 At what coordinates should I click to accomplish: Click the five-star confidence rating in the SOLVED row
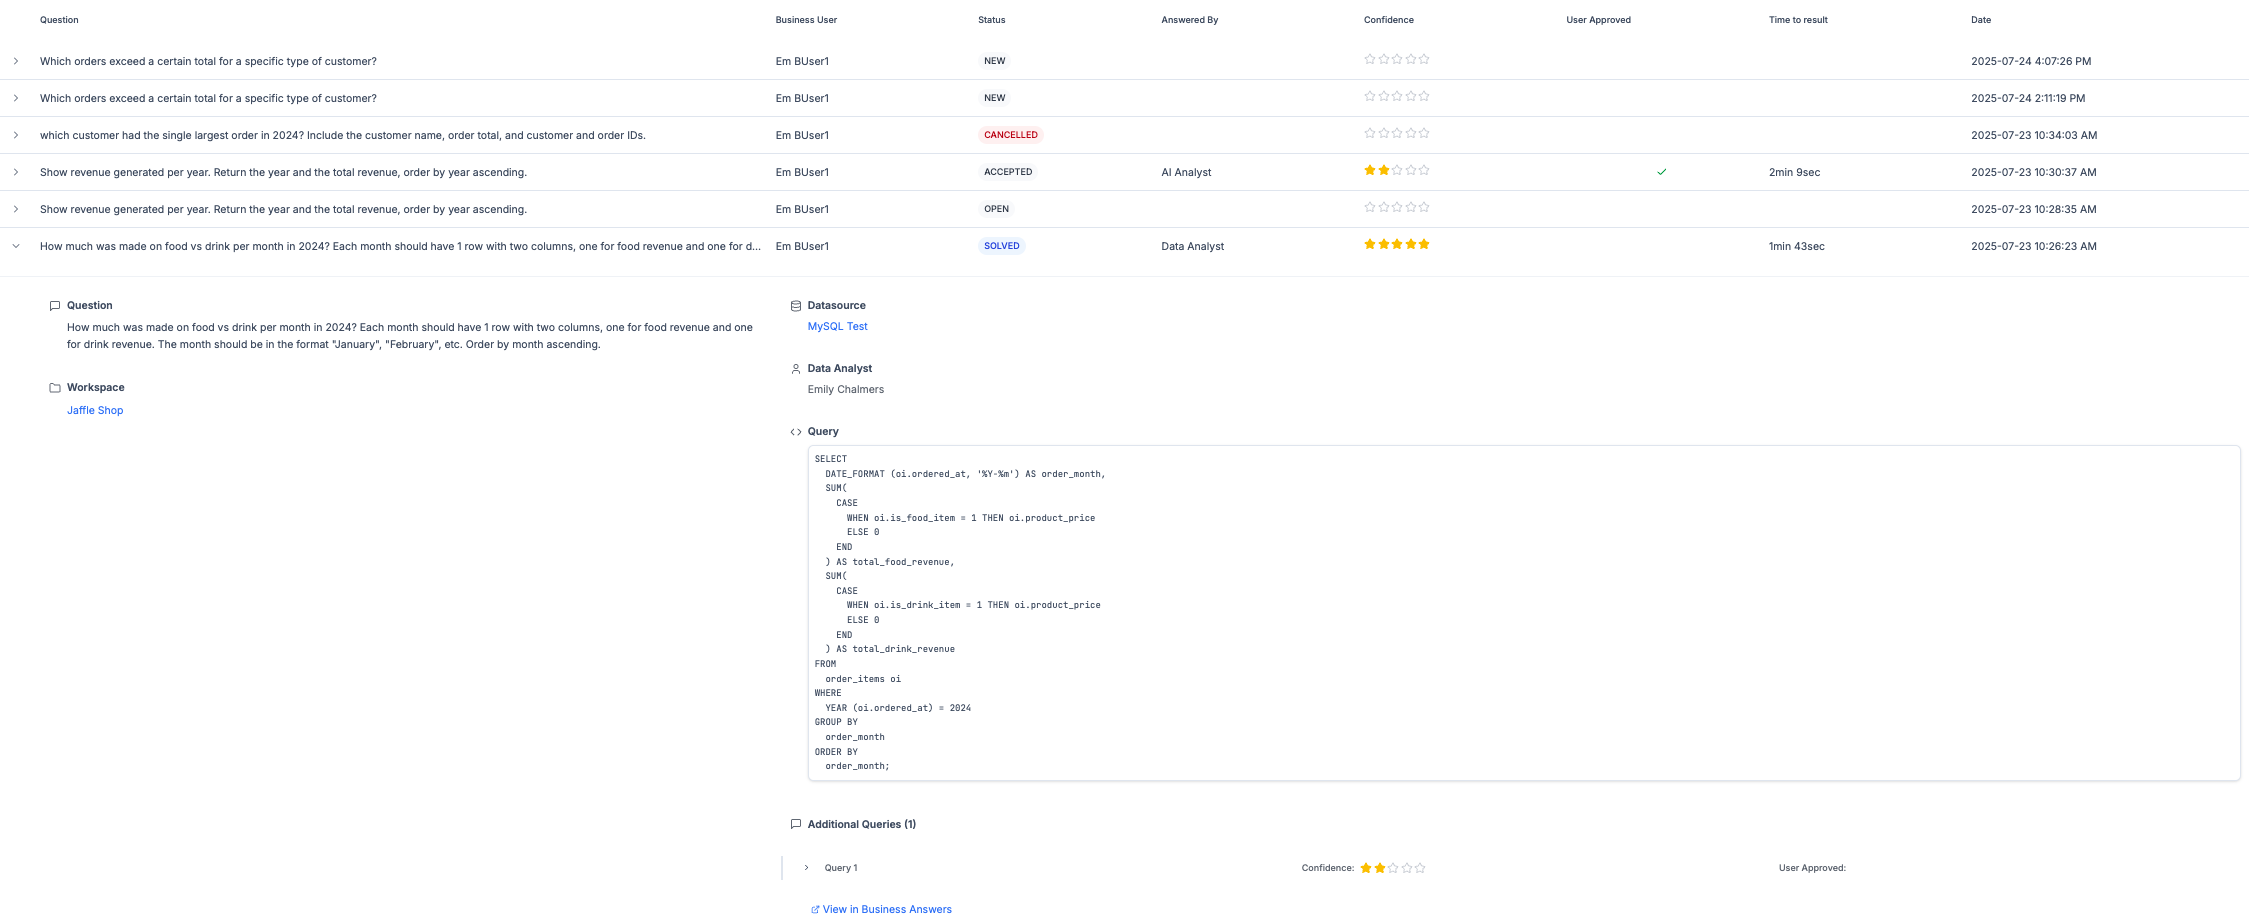pos(1397,245)
